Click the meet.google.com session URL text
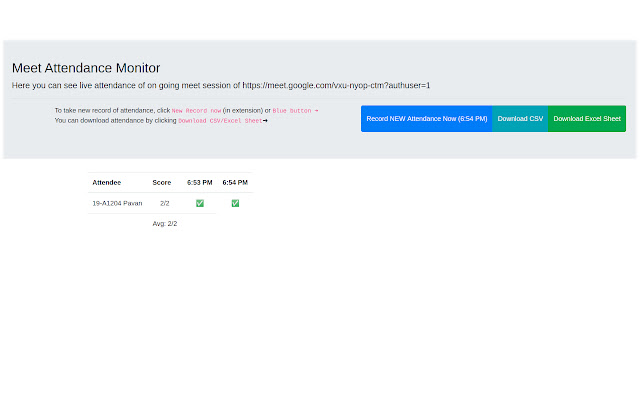 (x=336, y=86)
